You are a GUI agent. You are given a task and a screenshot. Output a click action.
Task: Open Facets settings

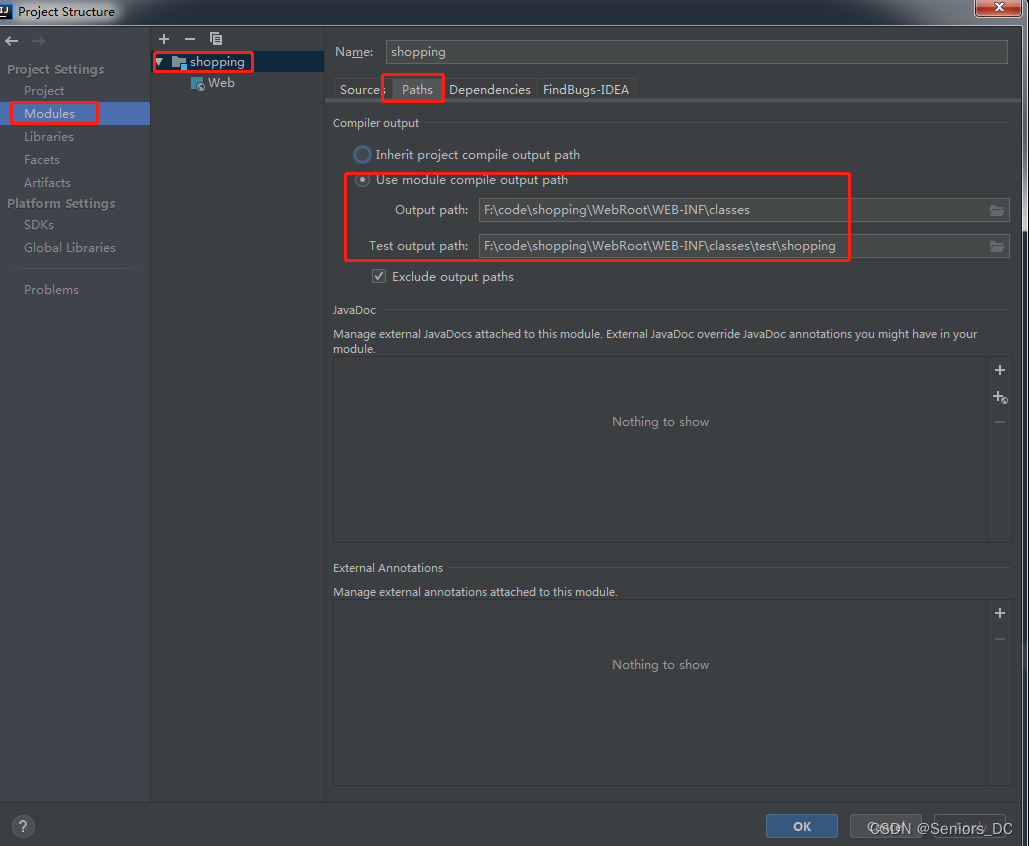pos(42,159)
